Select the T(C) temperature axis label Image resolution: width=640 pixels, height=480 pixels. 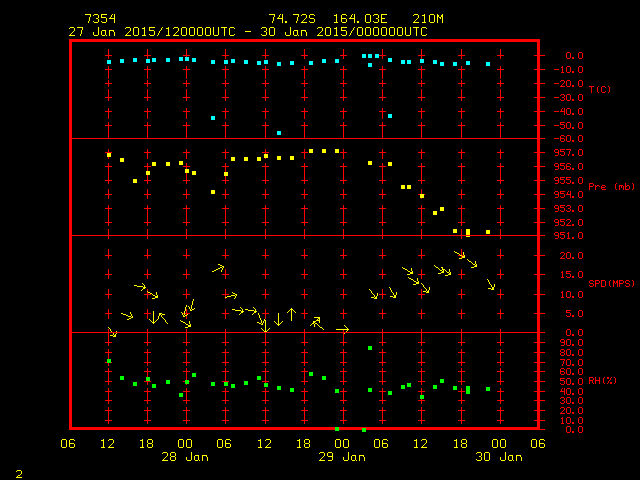click(x=599, y=90)
